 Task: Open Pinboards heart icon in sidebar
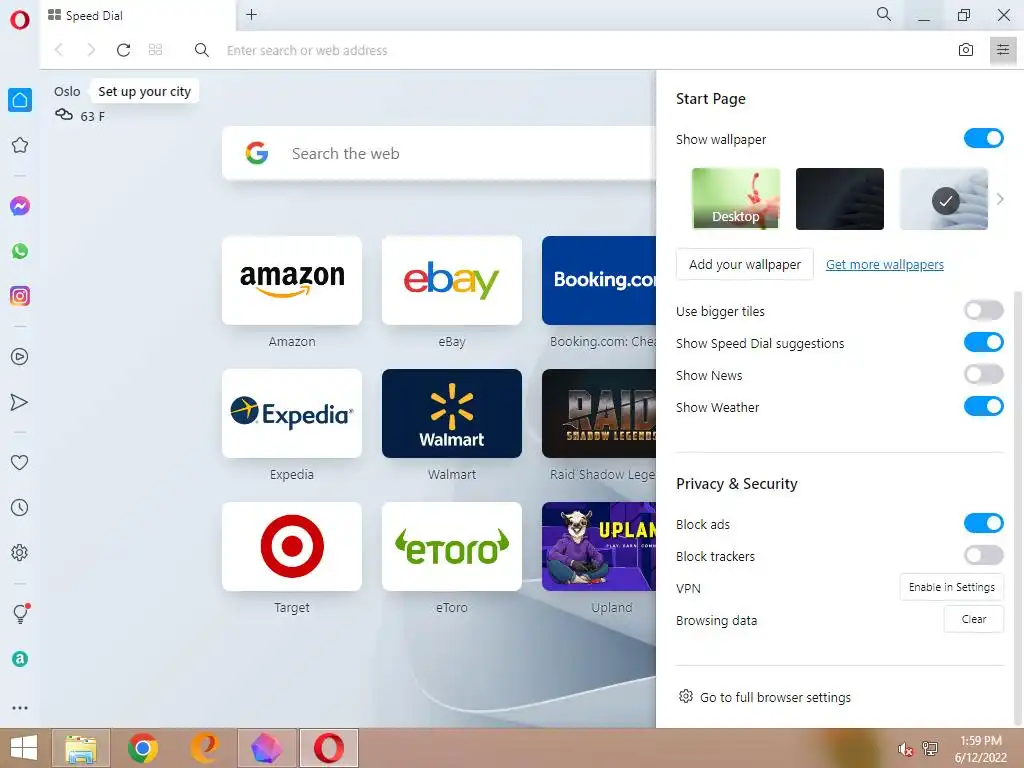pyautogui.click(x=20, y=462)
